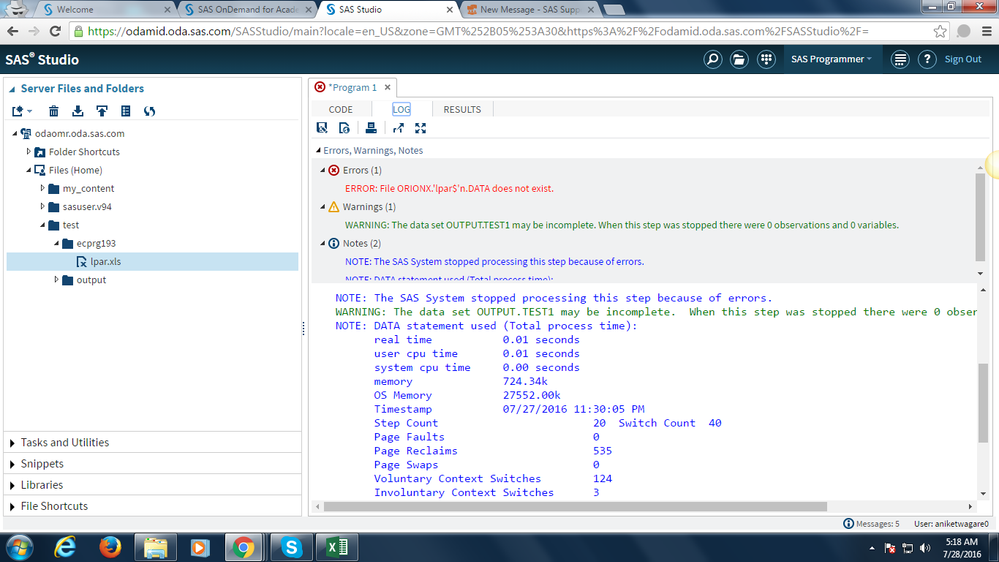Viewport: 999px width, 562px height.
Task: Open the applications grid icon in header
Action: (766, 59)
